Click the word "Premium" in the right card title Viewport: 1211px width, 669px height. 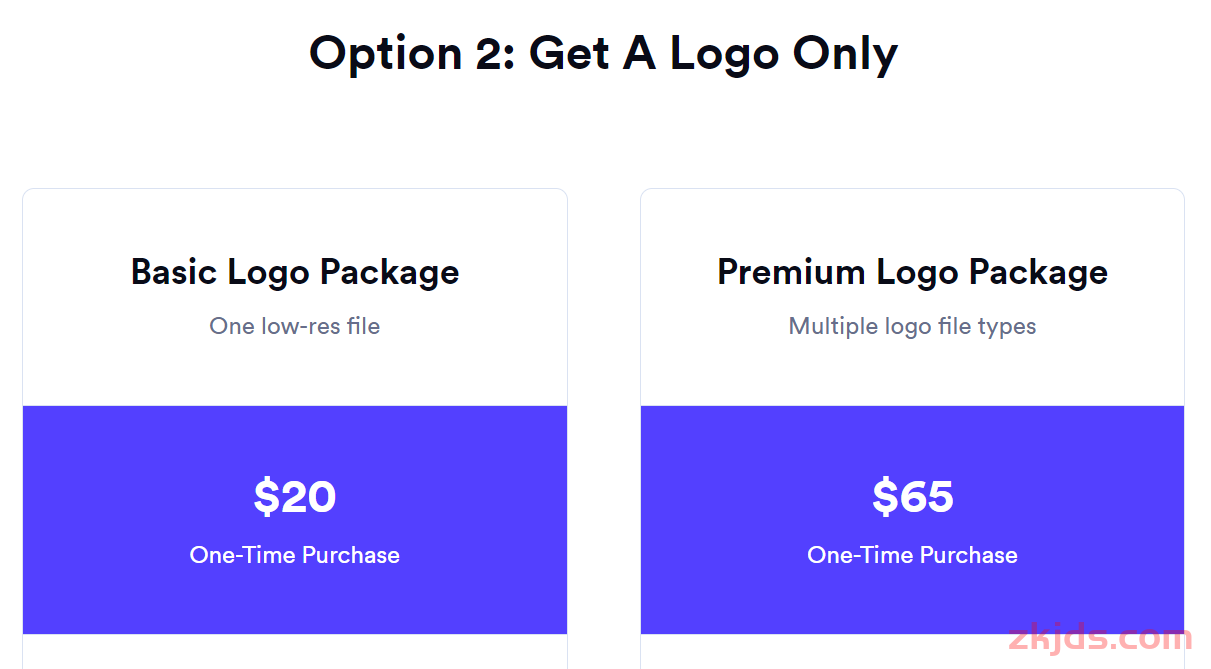point(792,272)
